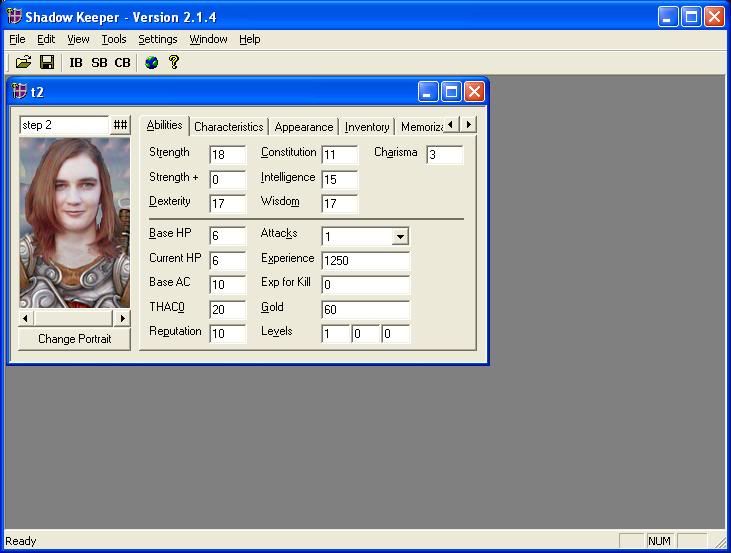Screen dimensions: 731x553
Task: Click the Save floppy disk icon
Action: 46,62
